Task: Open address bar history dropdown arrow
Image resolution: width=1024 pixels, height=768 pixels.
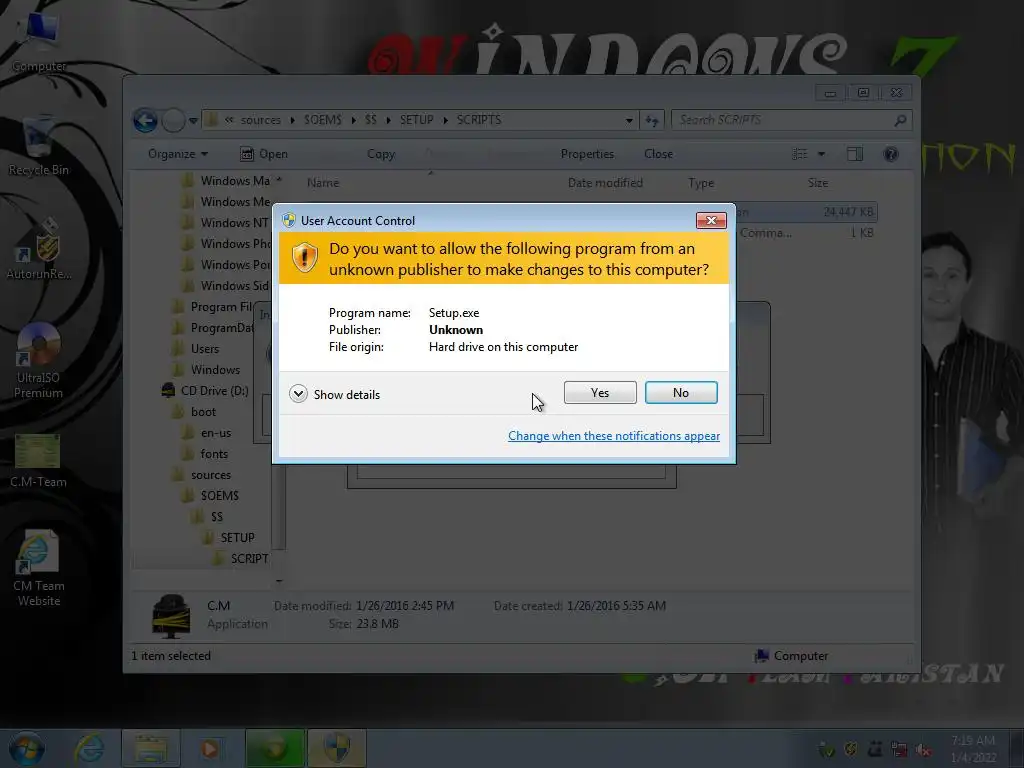Action: pos(629,120)
